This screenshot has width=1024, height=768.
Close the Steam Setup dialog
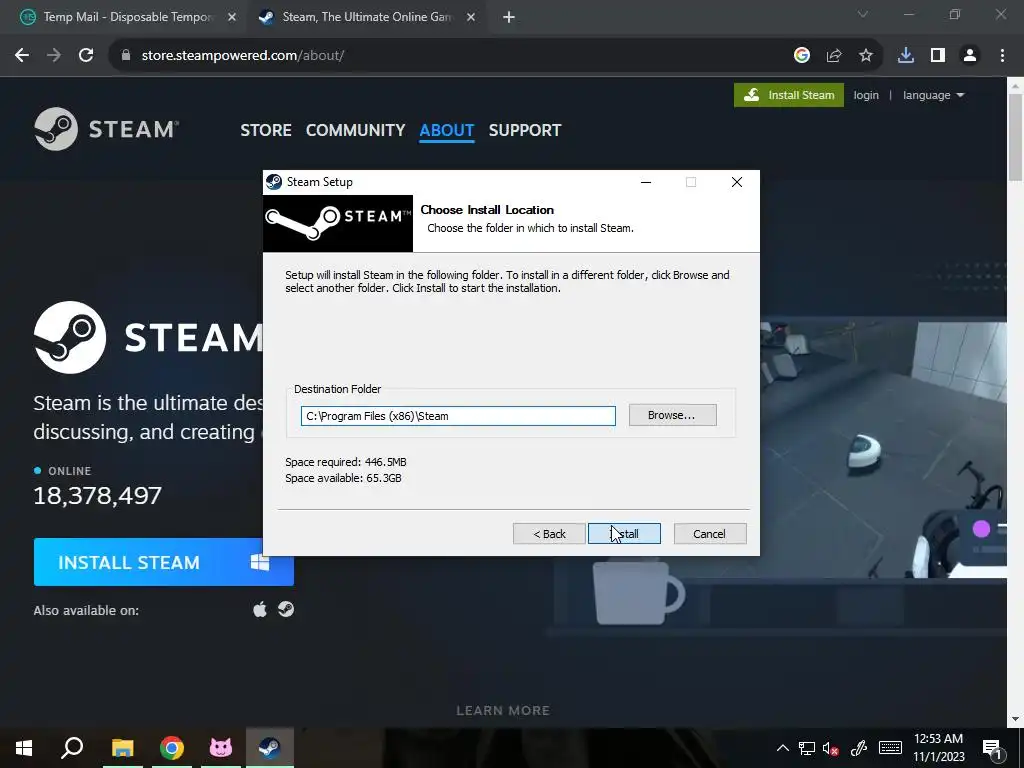pyautogui.click(x=737, y=182)
